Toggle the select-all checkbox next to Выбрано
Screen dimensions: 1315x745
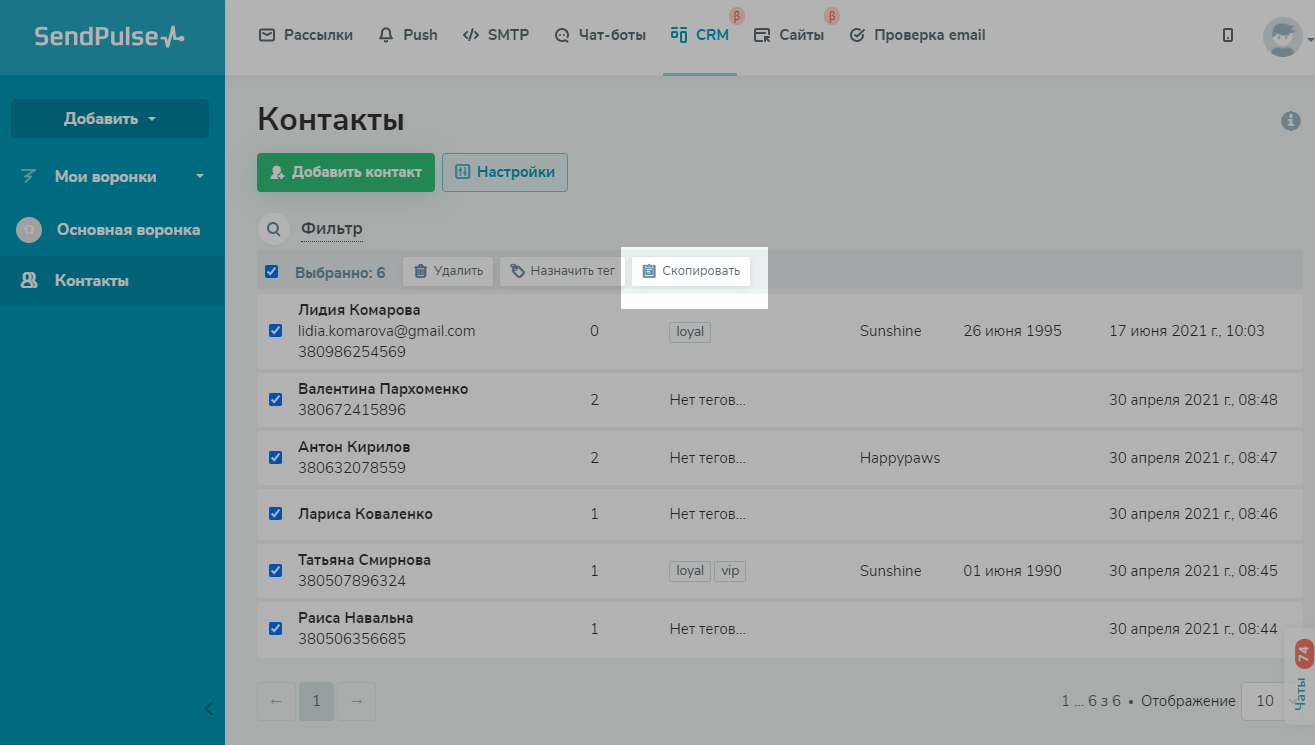point(272,272)
